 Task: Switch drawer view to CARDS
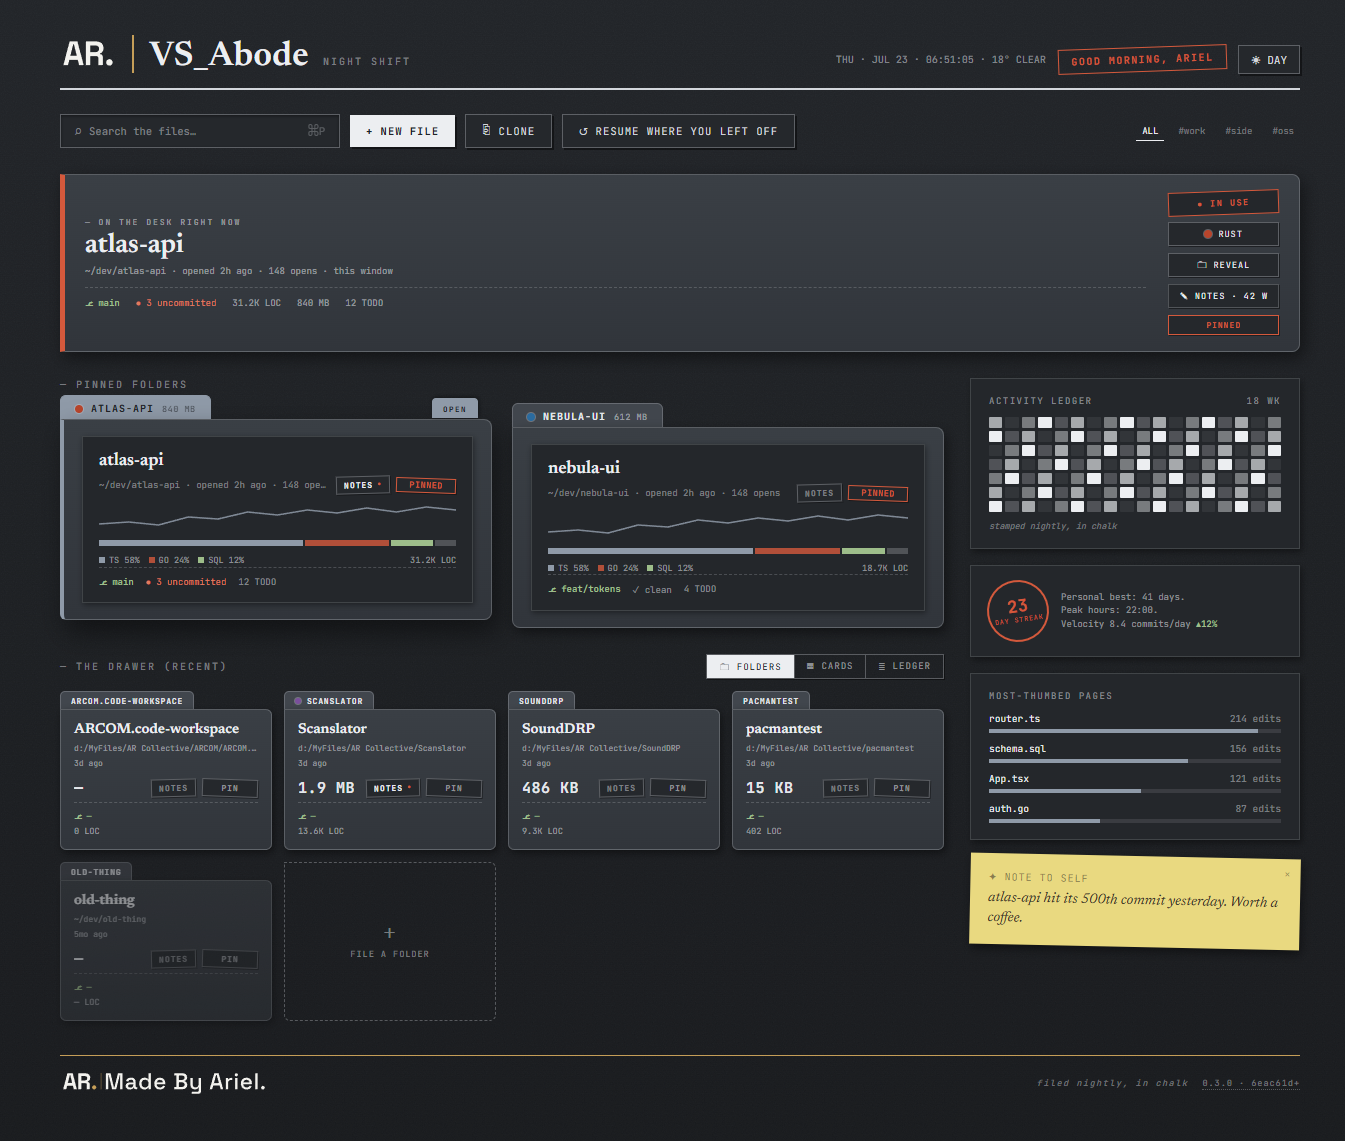pos(829,666)
